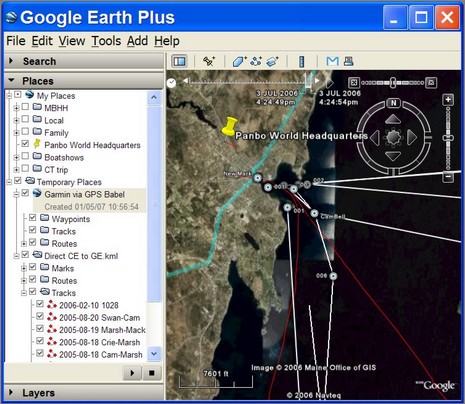
Task: Open the Ruler measuring tool
Action: pyautogui.click(x=302, y=61)
